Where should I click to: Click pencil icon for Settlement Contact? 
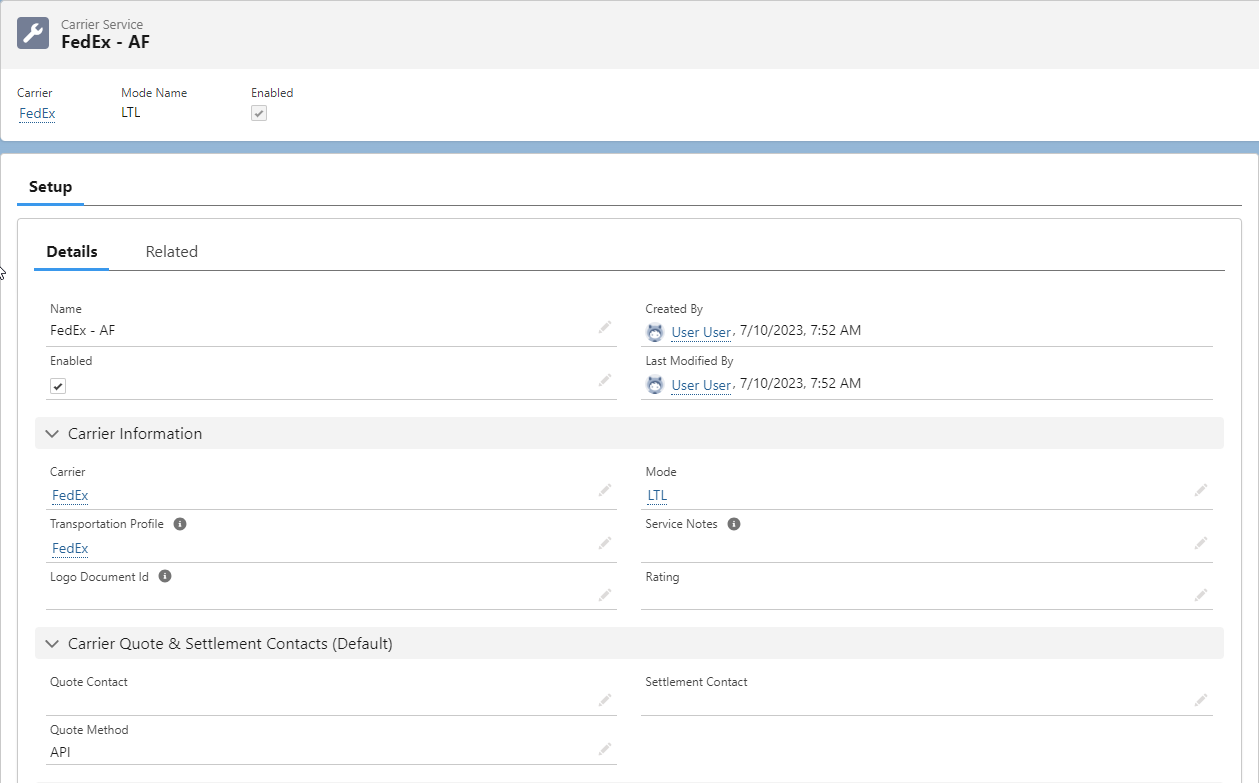[x=1201, y=700]
